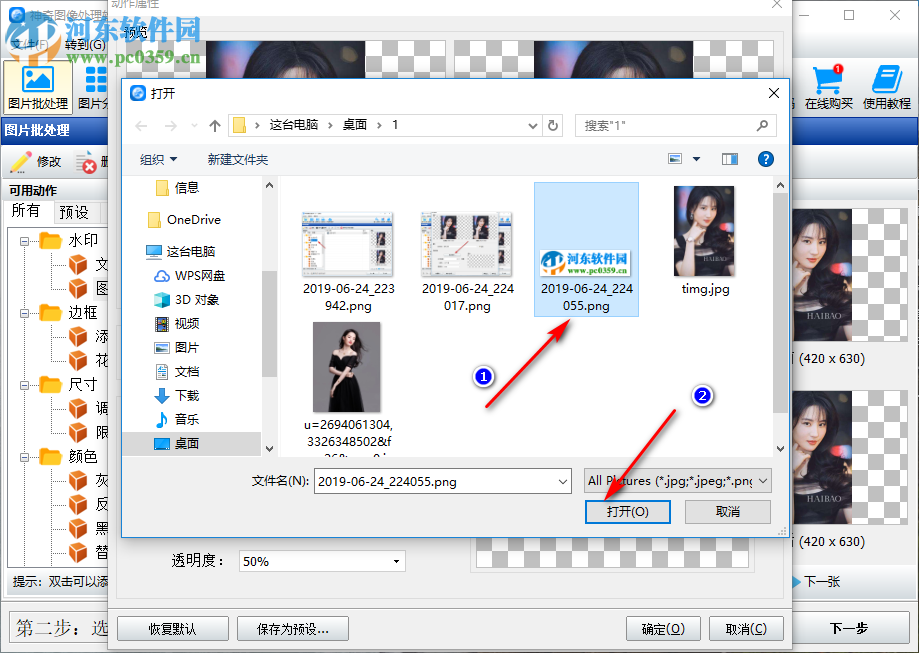The image size is (919, 653).
Task: Click the 下一步 button
Action: pyautogui.click(x=849, y=628)
